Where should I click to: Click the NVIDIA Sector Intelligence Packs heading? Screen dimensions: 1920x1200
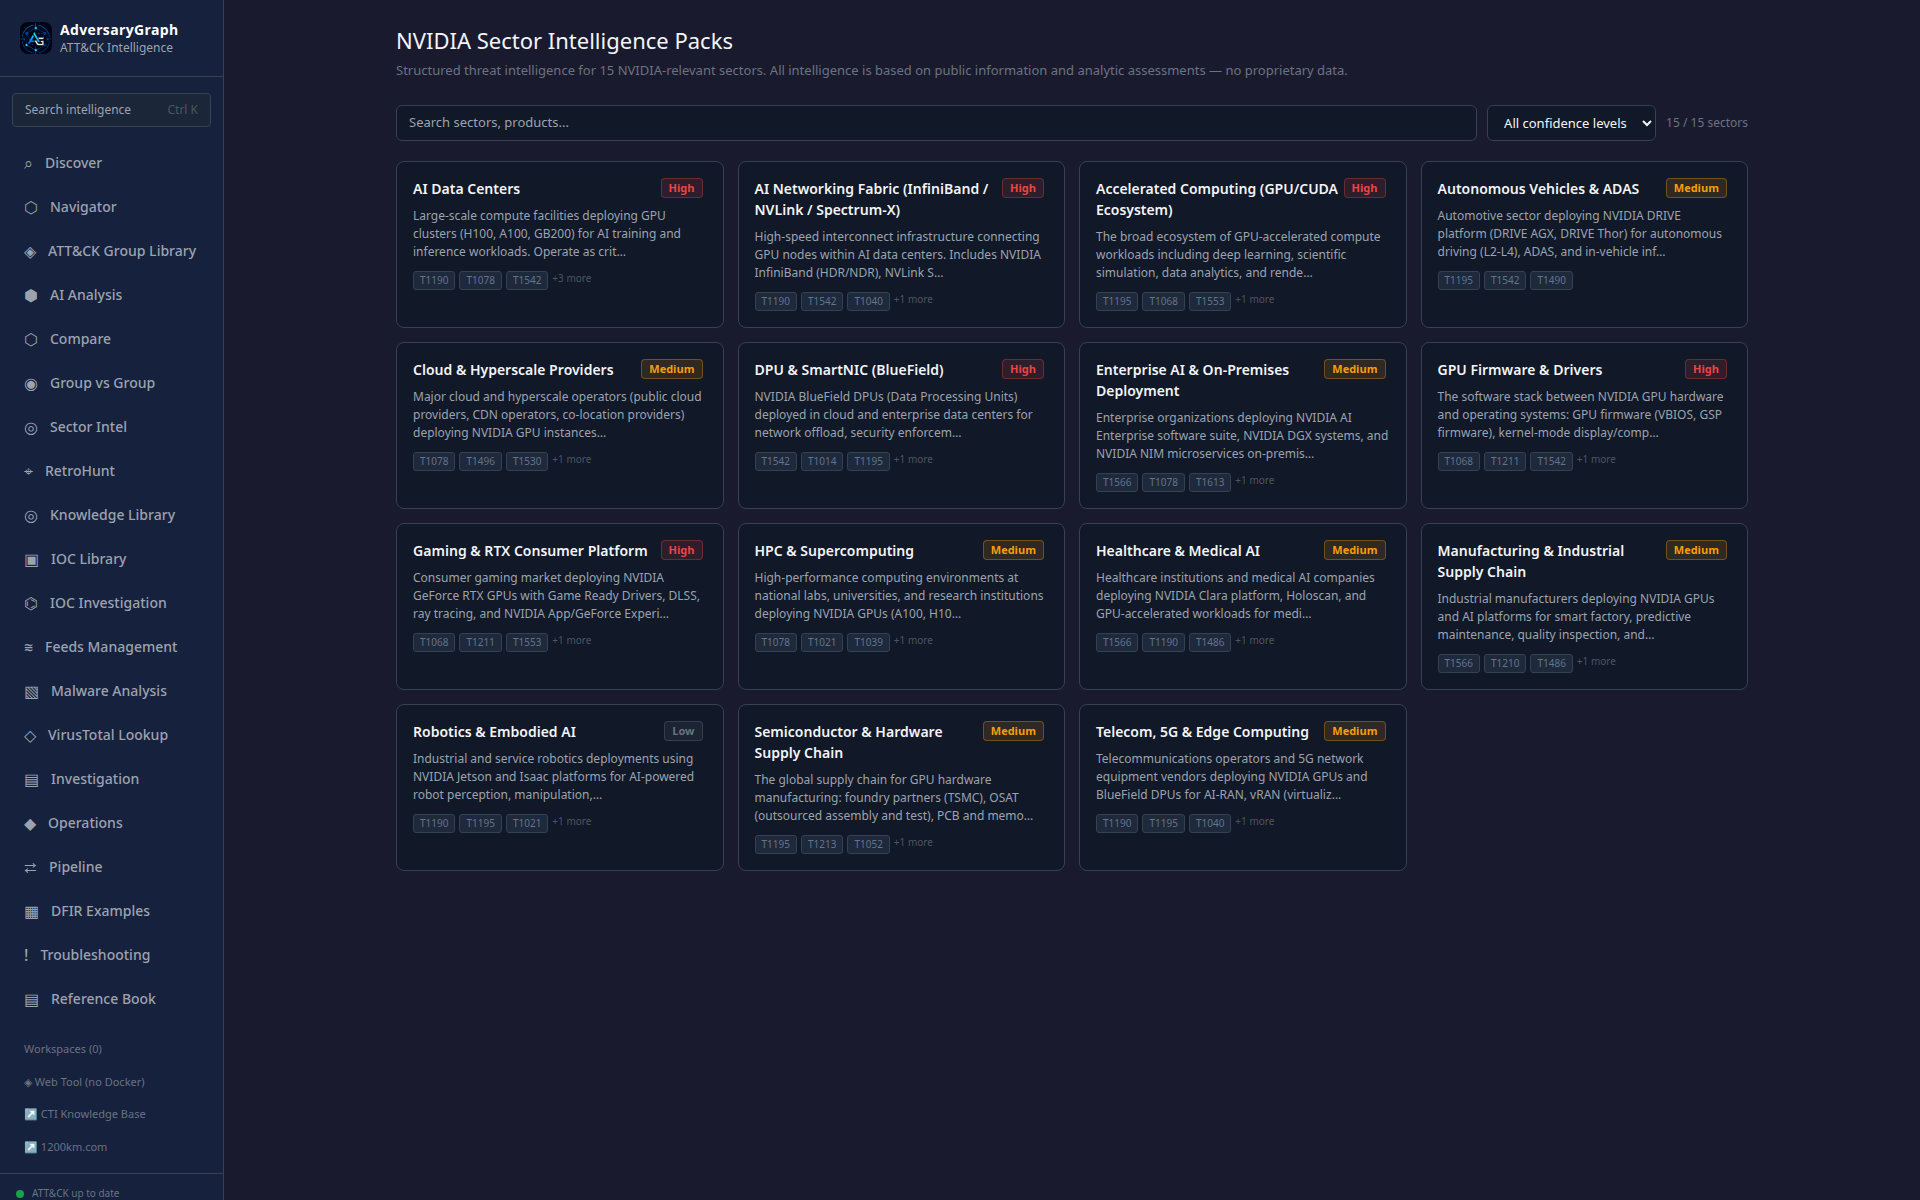[x=564, y=41]
